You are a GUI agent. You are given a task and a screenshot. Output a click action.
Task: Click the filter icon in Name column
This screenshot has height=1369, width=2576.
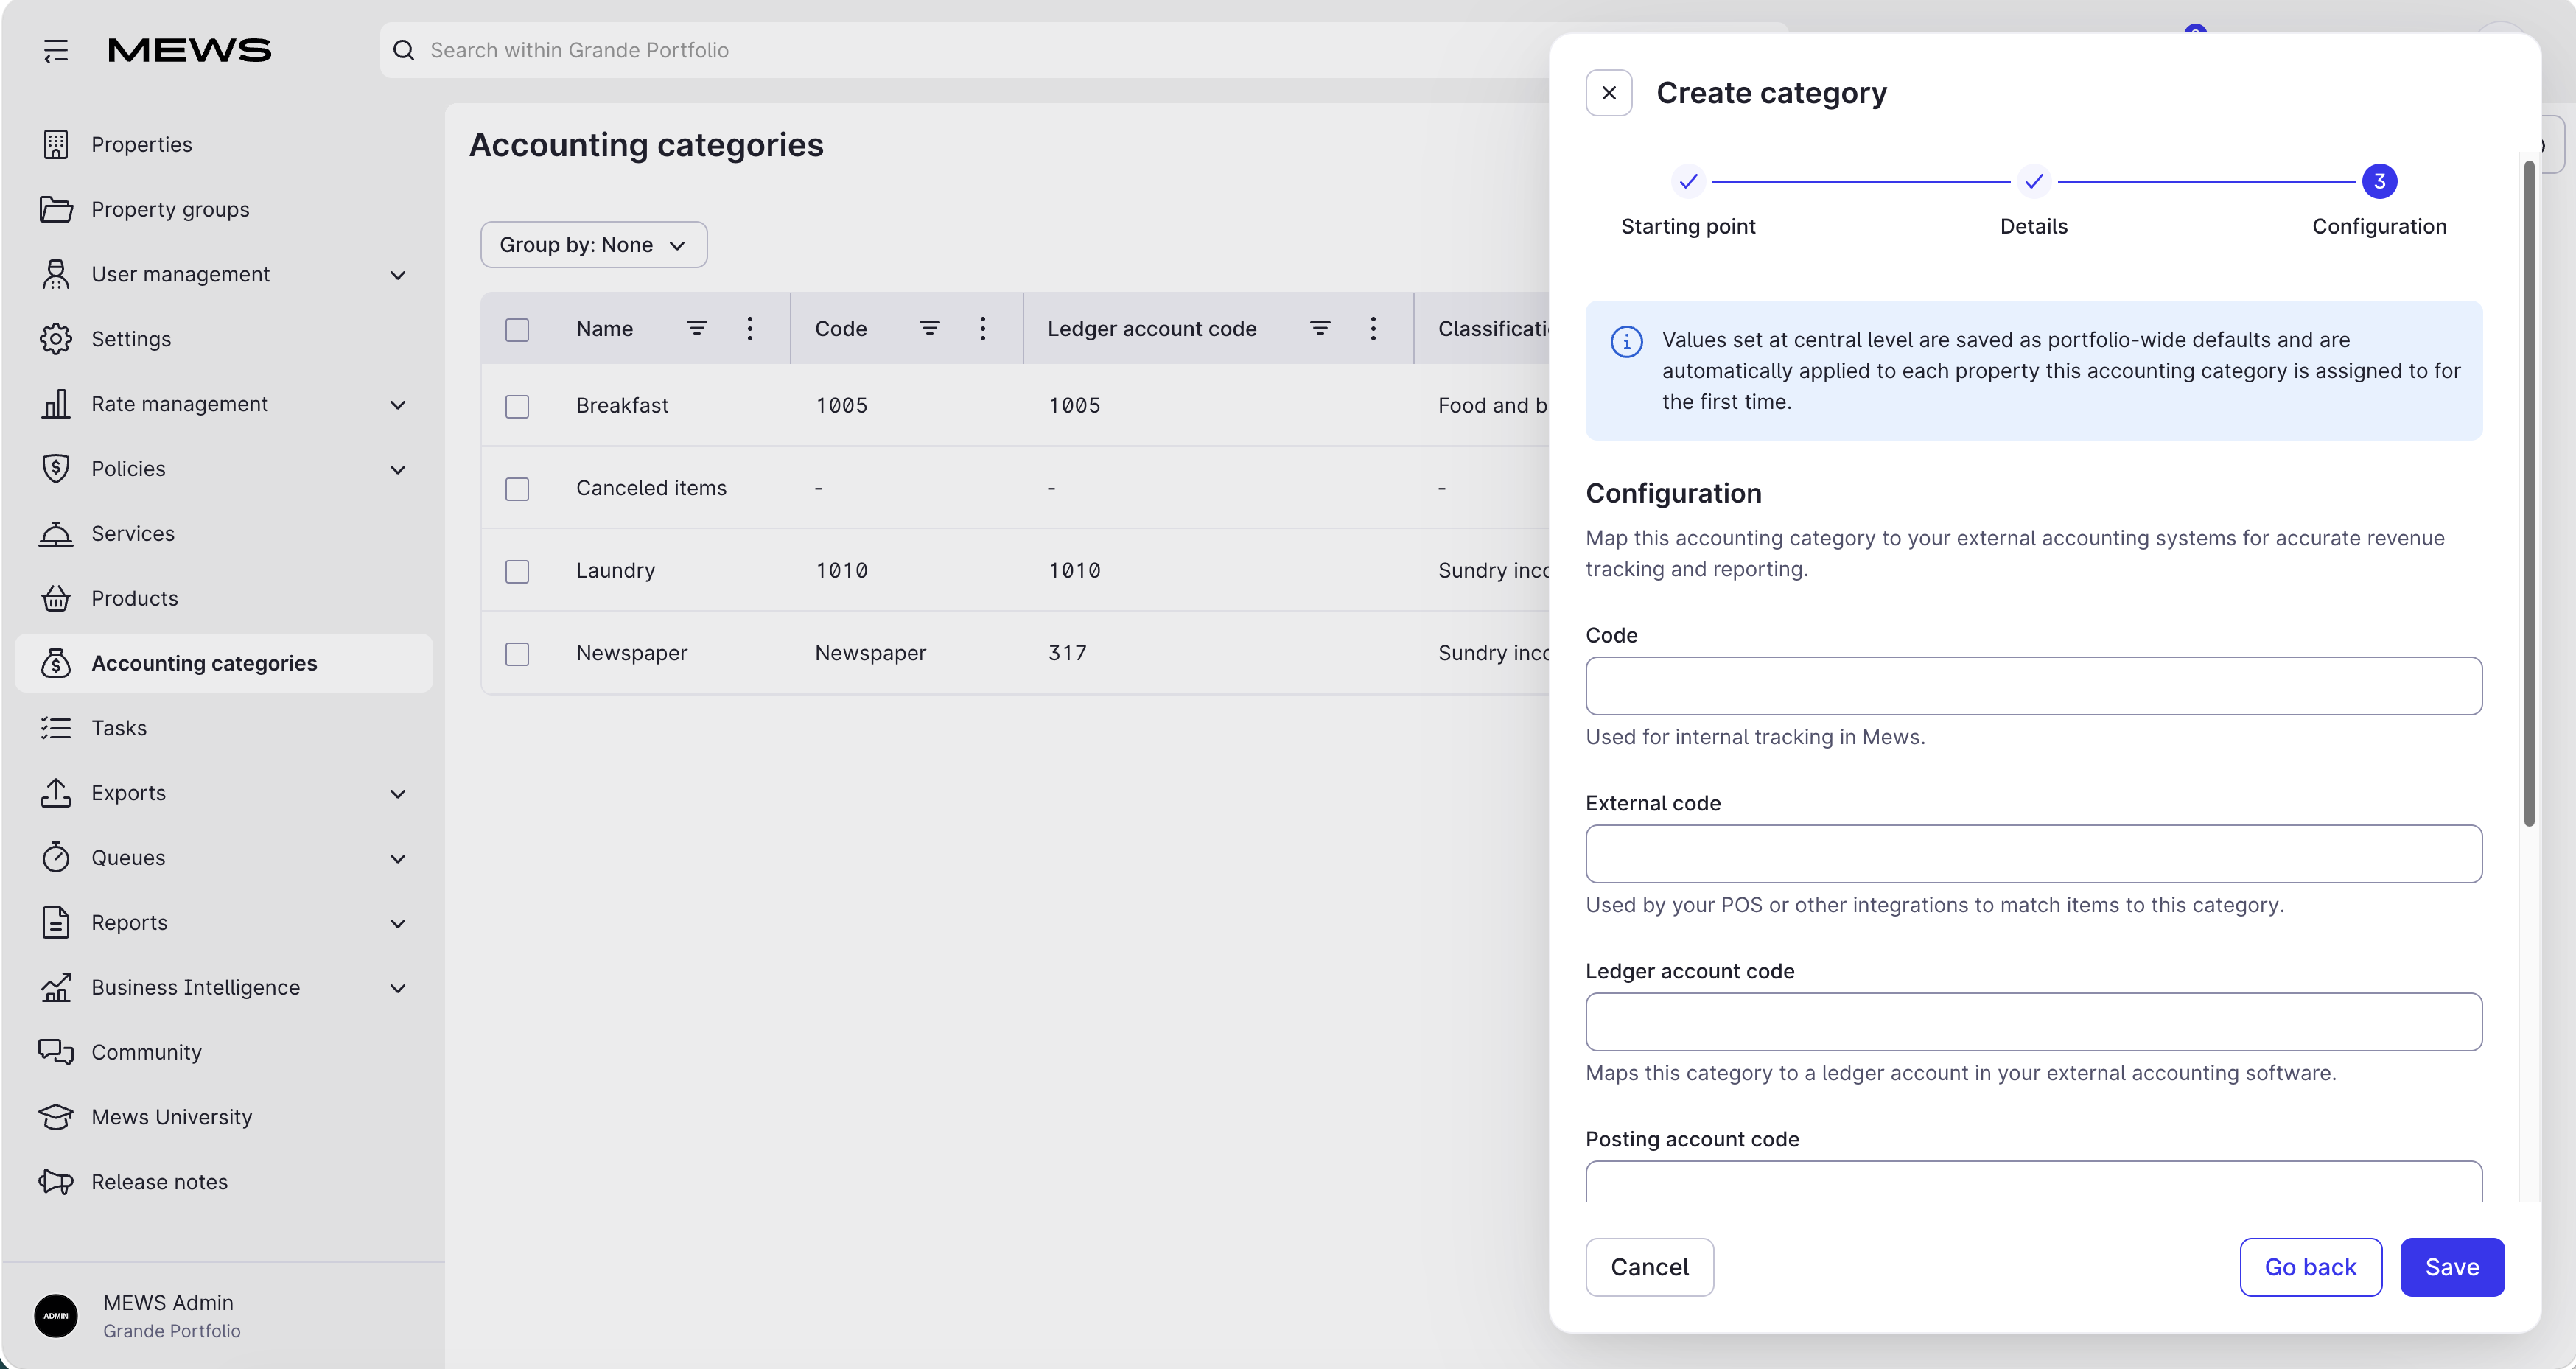pos(697,328)
